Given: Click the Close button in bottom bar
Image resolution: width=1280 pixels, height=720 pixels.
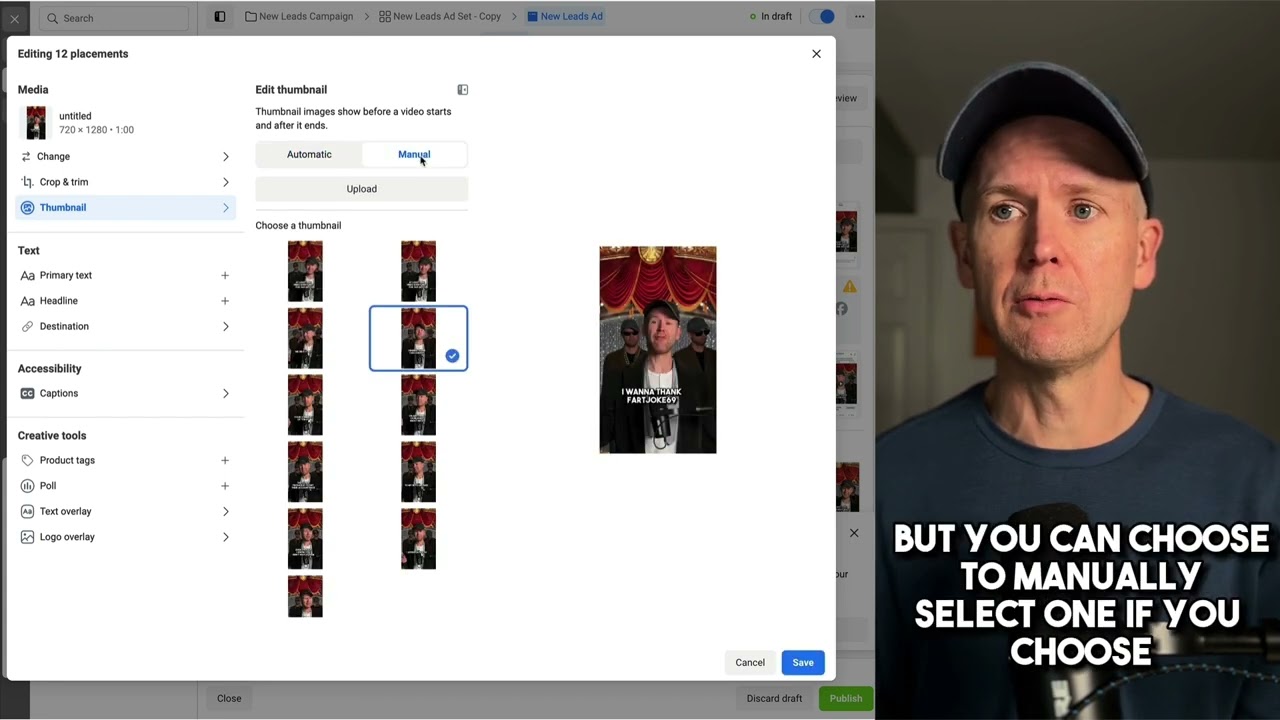Looking at the screenshot, I should 229,698.
